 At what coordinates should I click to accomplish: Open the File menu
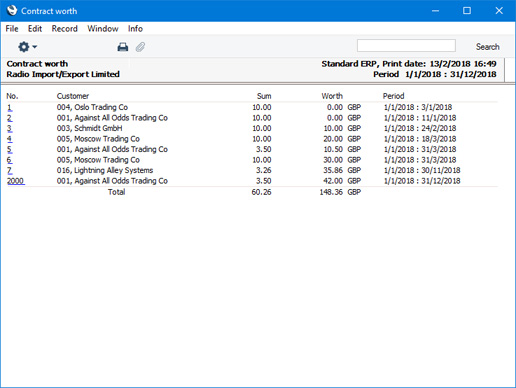click(12, 29)
